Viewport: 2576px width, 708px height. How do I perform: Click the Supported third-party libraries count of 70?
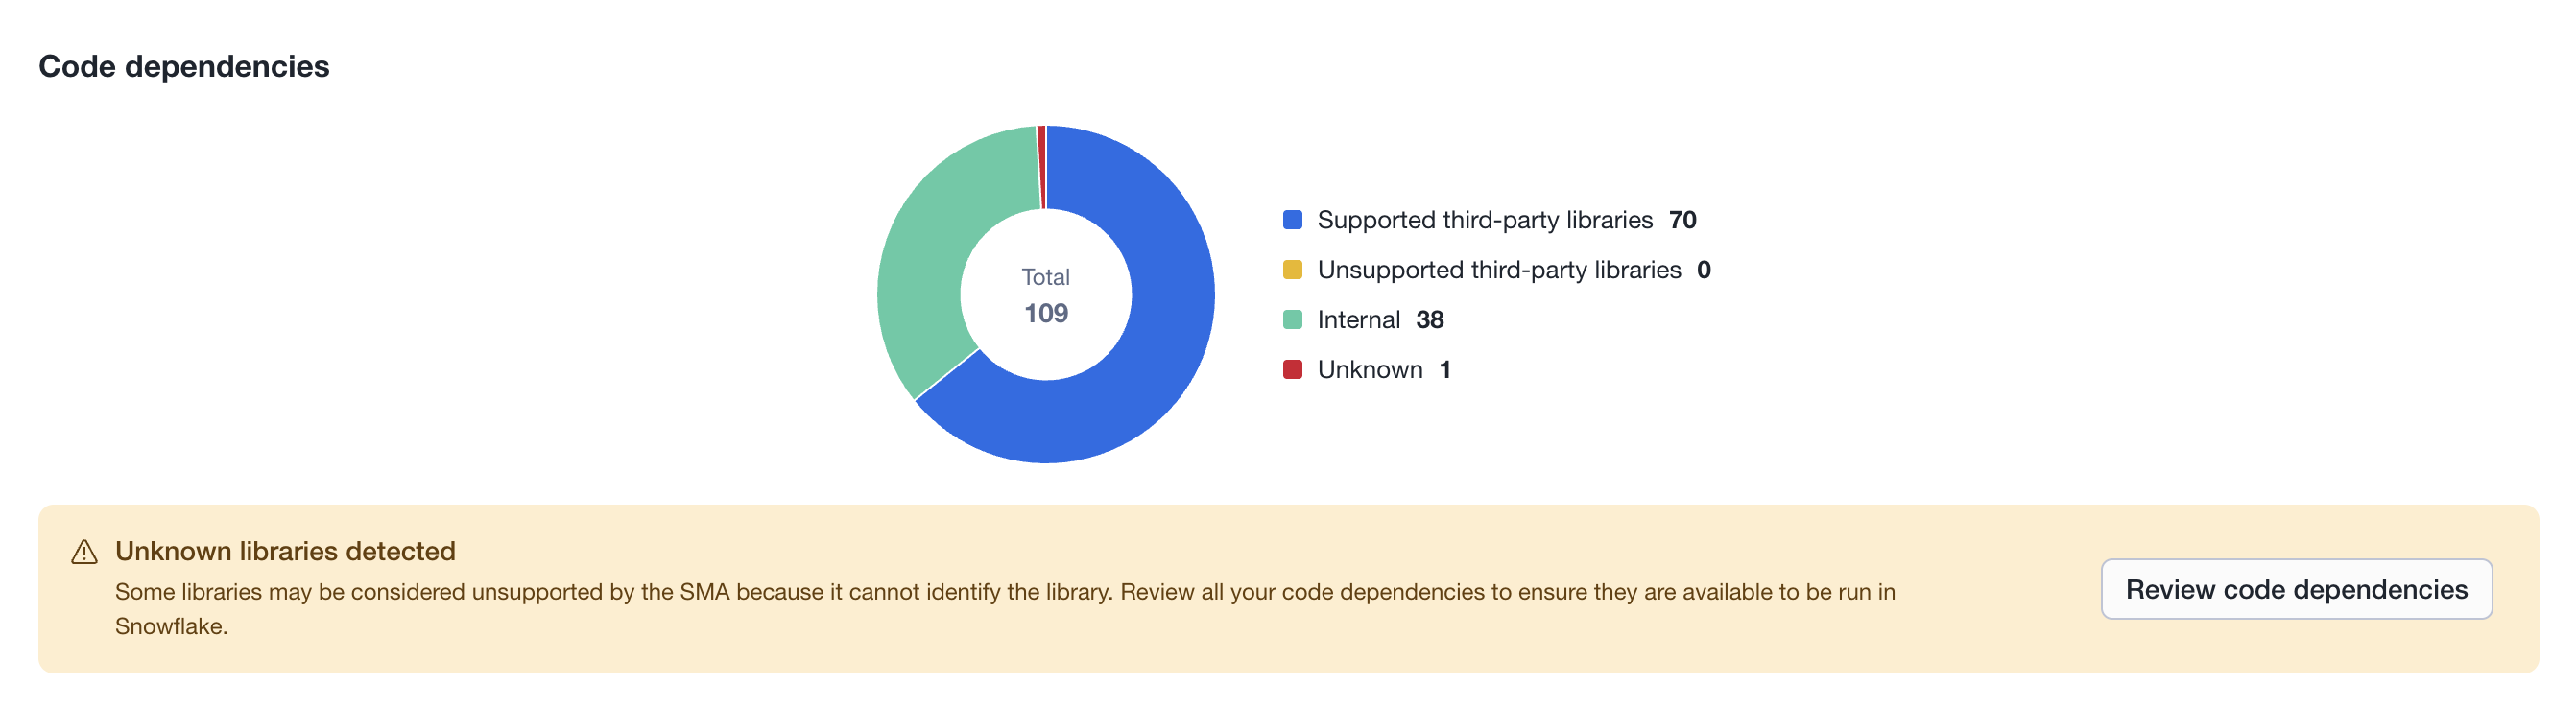[x=1684, y=219]
